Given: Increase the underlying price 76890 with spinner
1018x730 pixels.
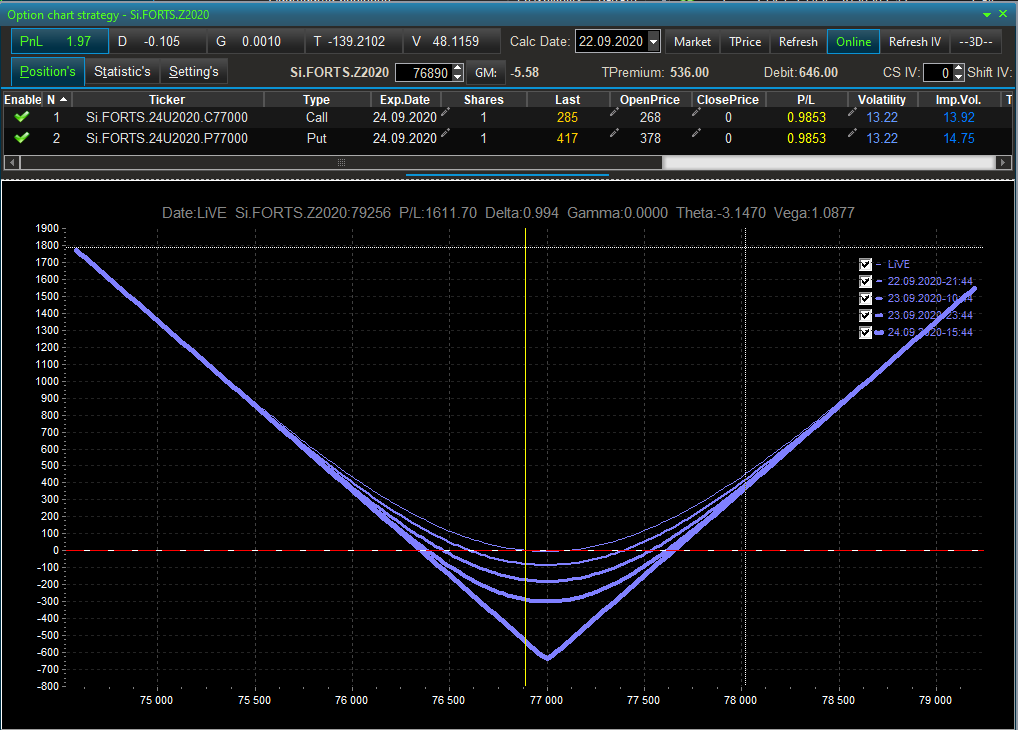Looking at the screenshot, I should 458,68.
